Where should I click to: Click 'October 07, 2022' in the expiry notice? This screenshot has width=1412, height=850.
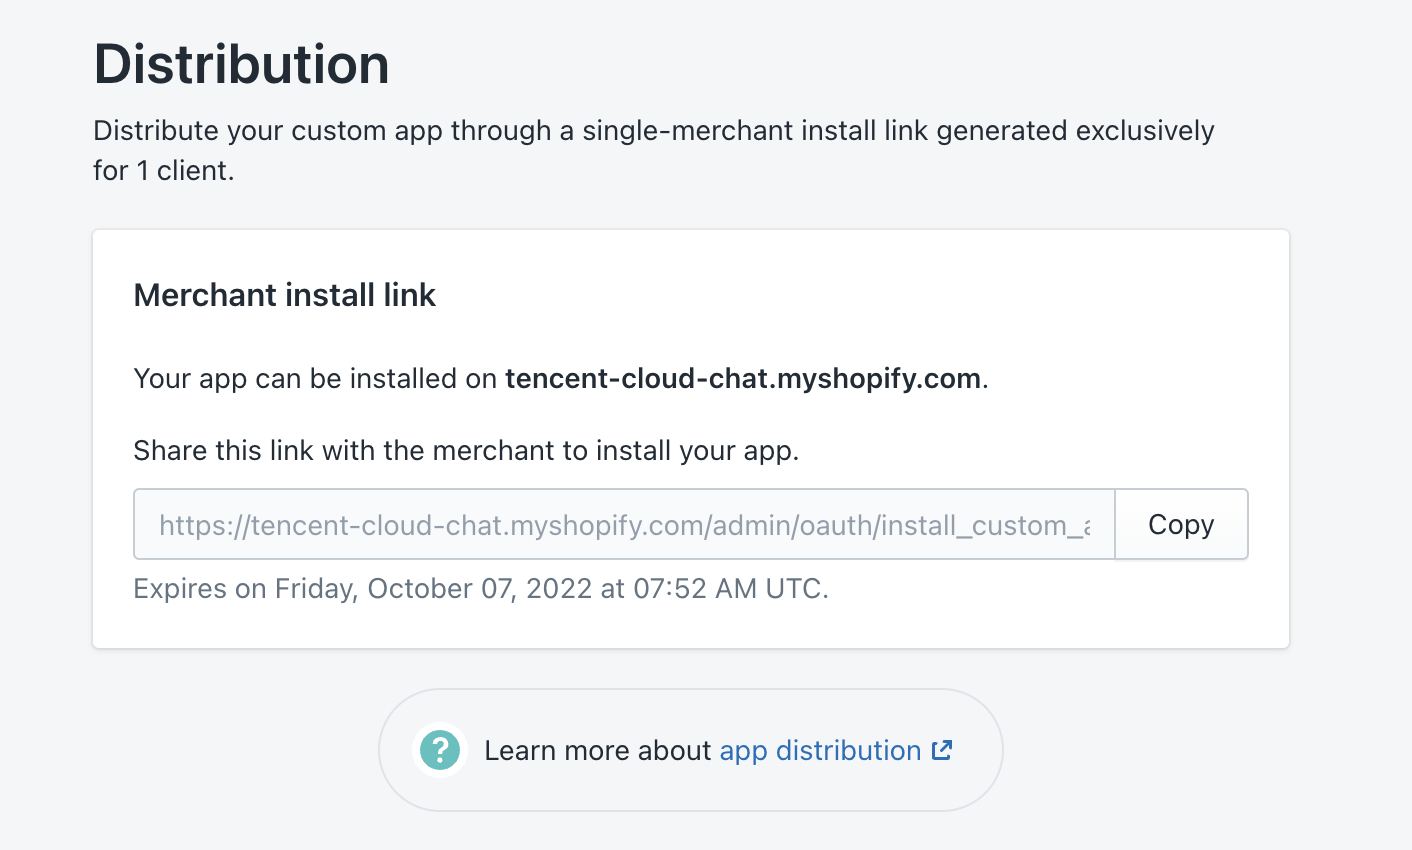pos(480,588)
